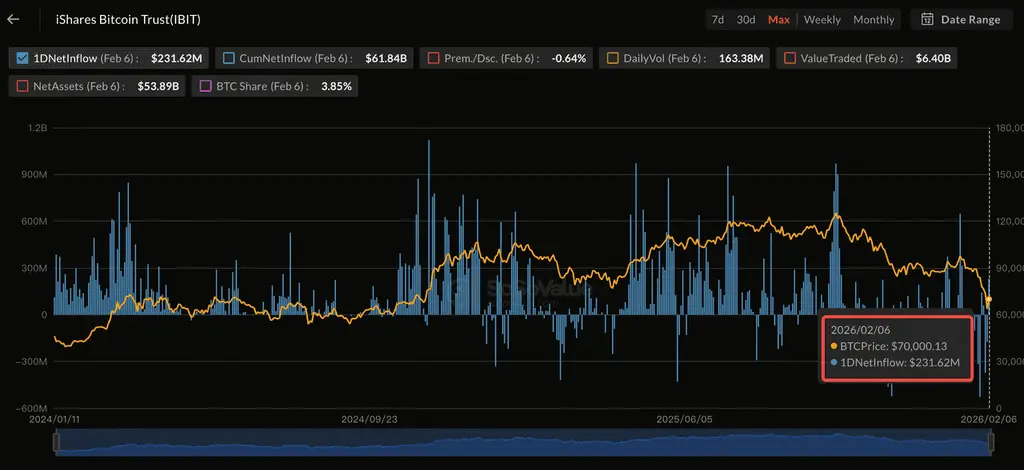This screenshot has width=1024, height=470.
Task: Enable the BTC Share series checkbox
Action: (204, 86)
